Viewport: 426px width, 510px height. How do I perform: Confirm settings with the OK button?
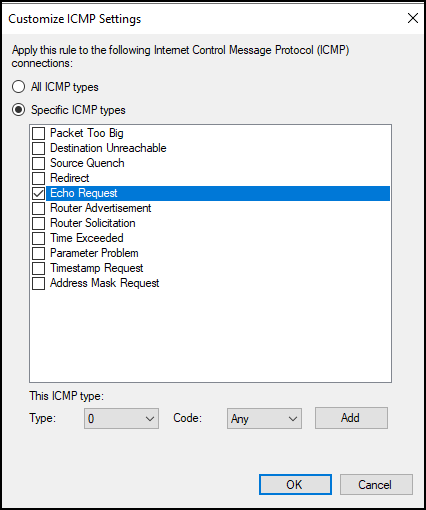pos(295,485)
